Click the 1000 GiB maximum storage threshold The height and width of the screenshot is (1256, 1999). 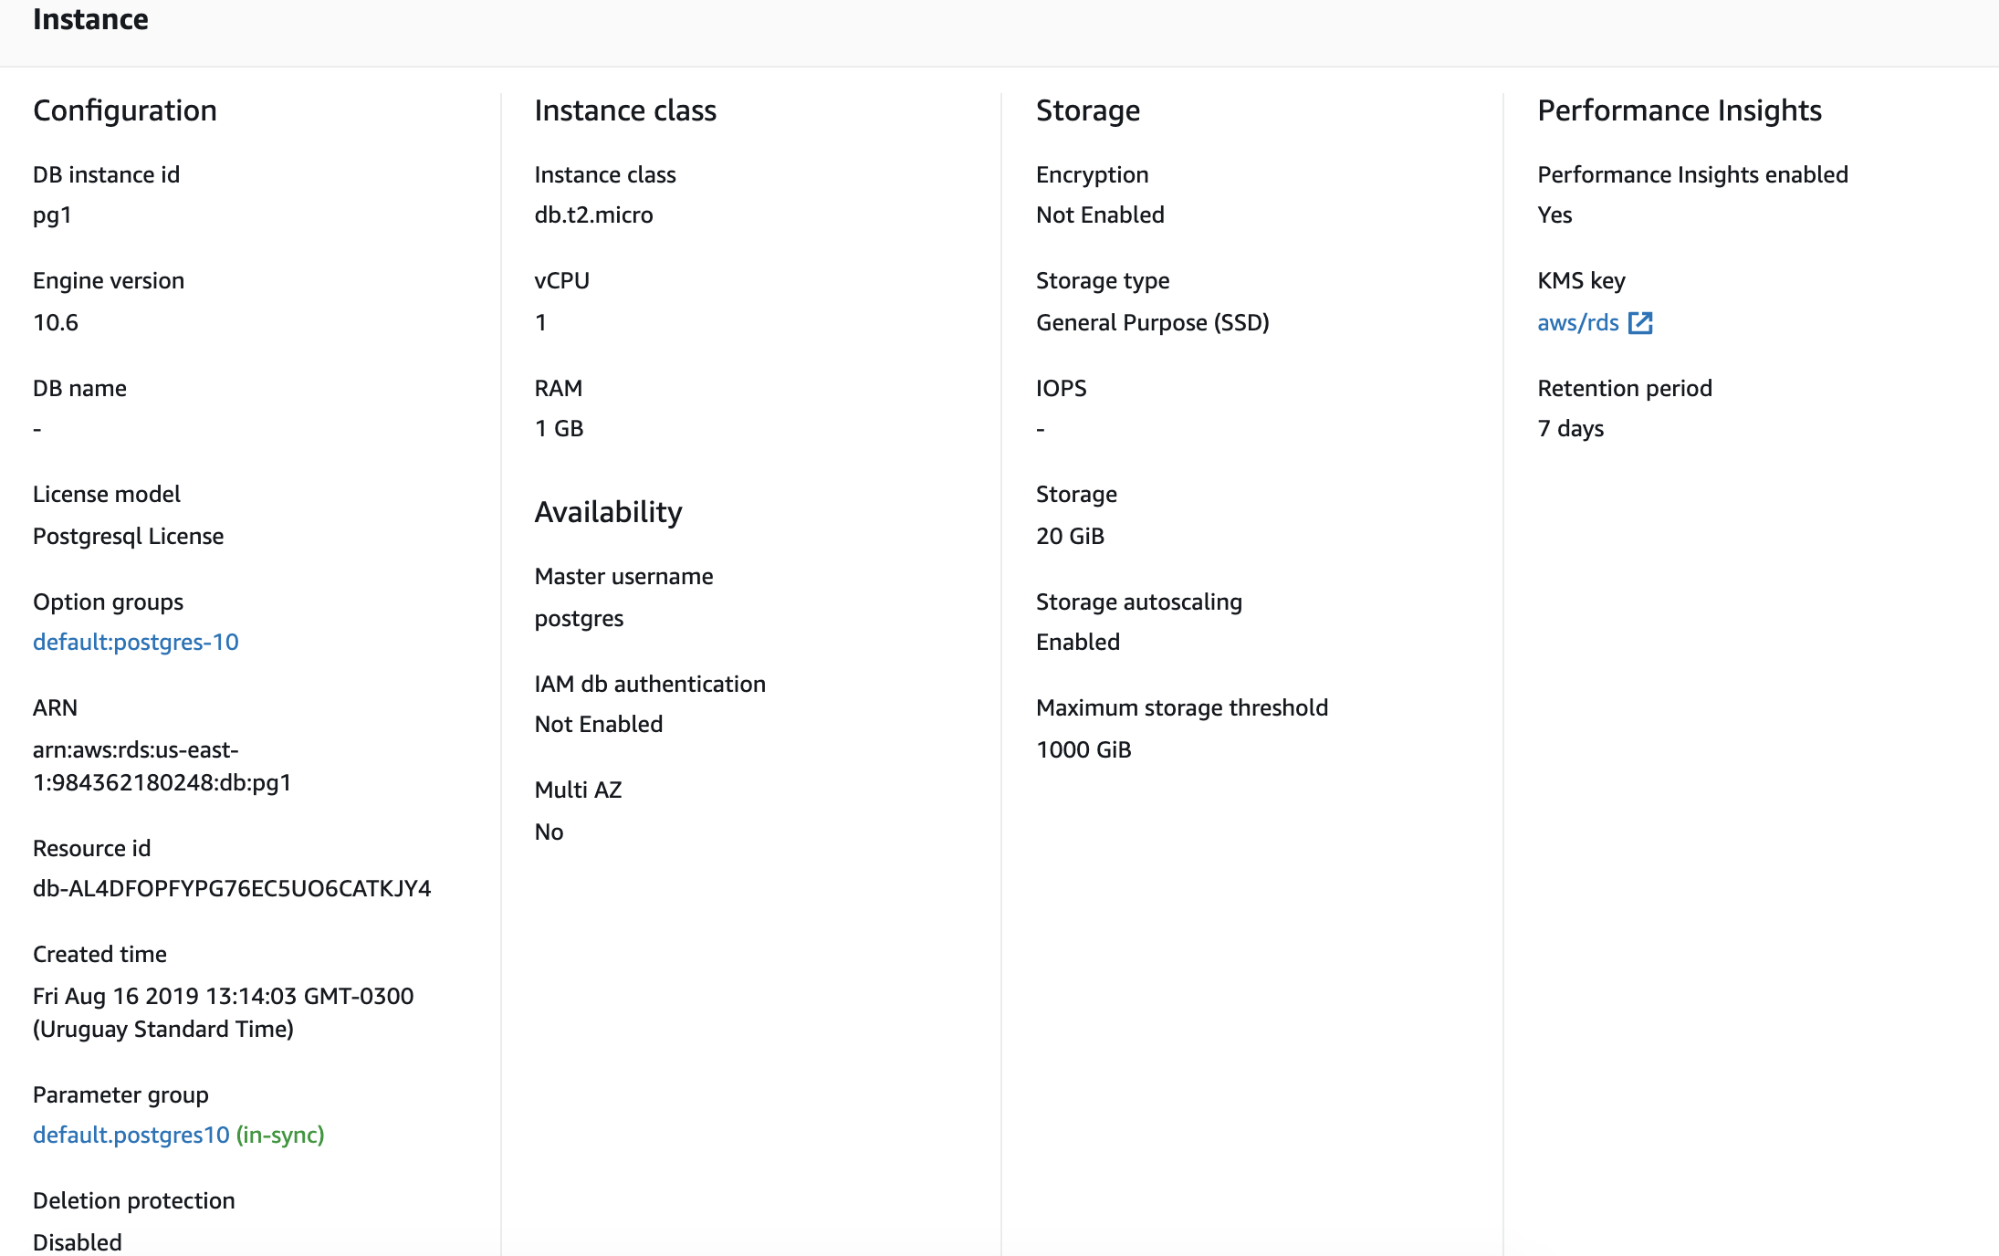tap(1083, 750)
